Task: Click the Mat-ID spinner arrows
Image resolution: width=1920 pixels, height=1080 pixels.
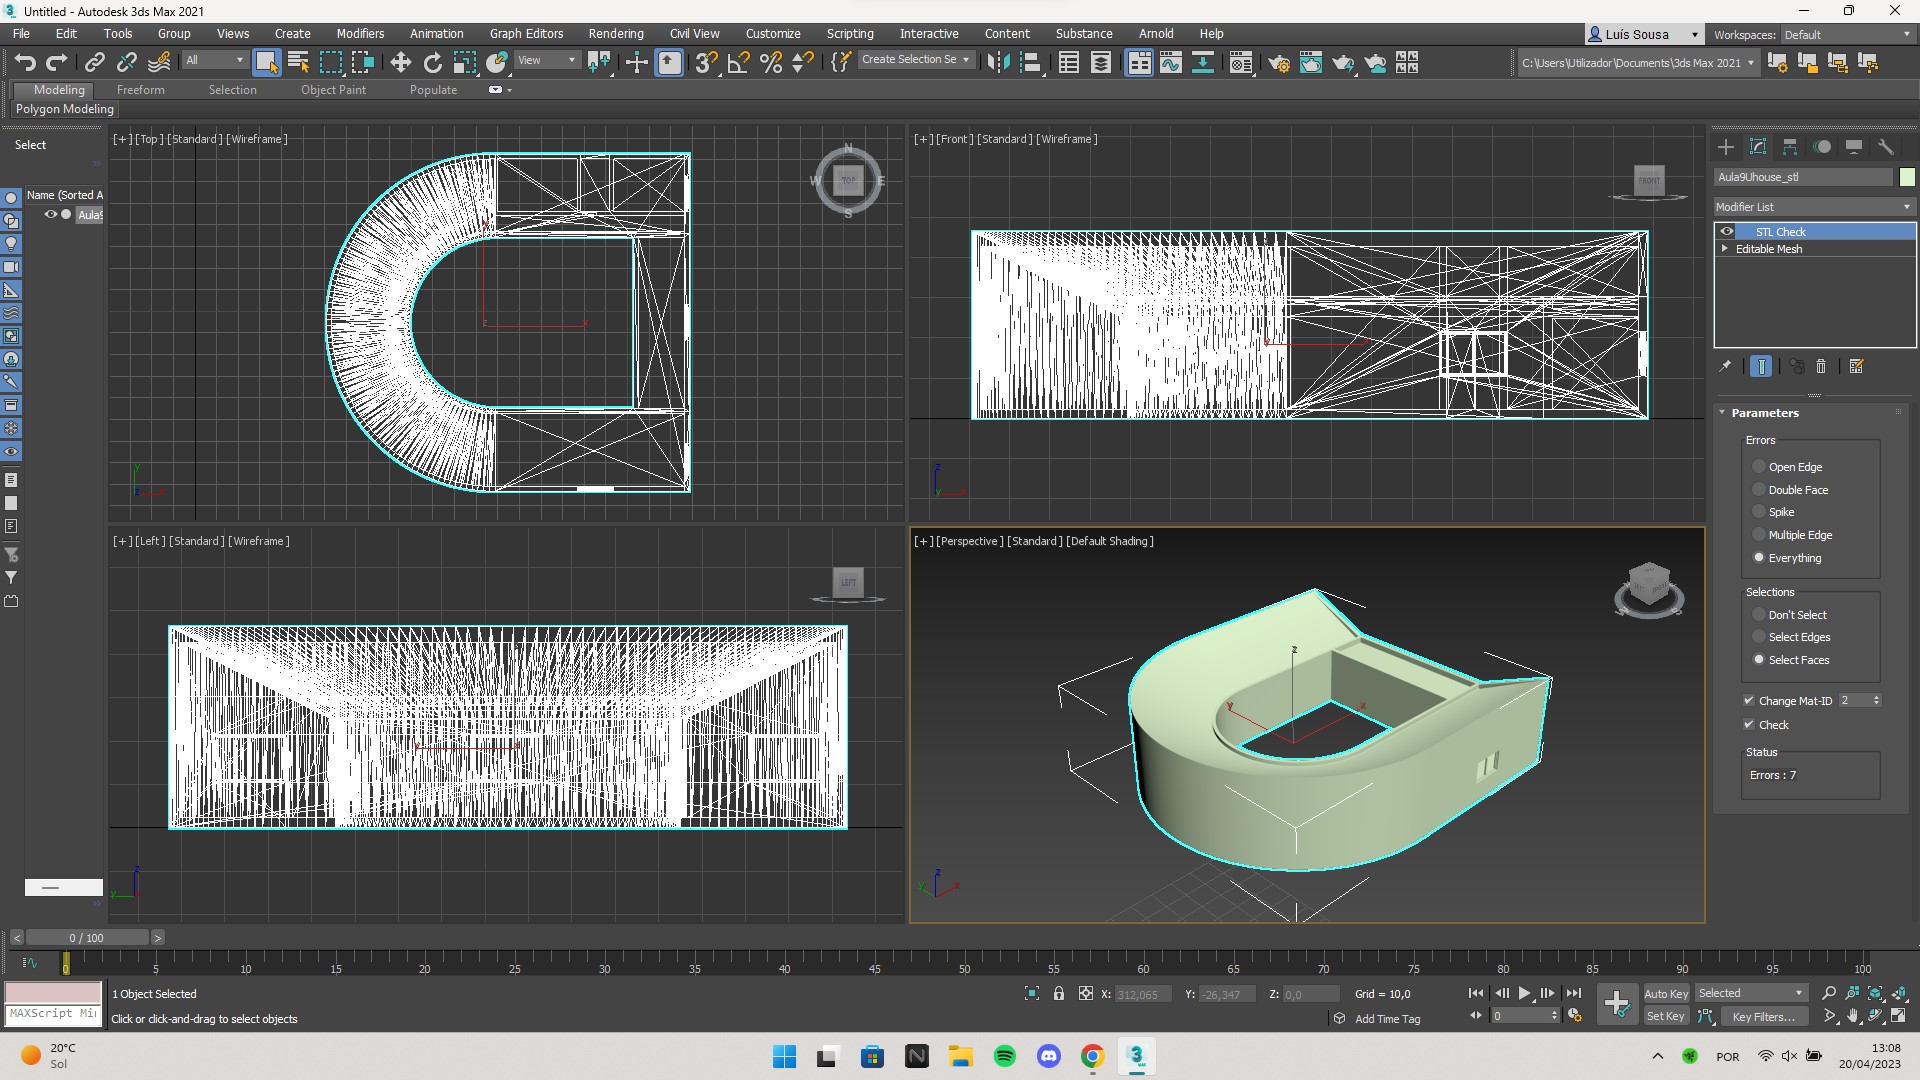Action: [1877, 701]
